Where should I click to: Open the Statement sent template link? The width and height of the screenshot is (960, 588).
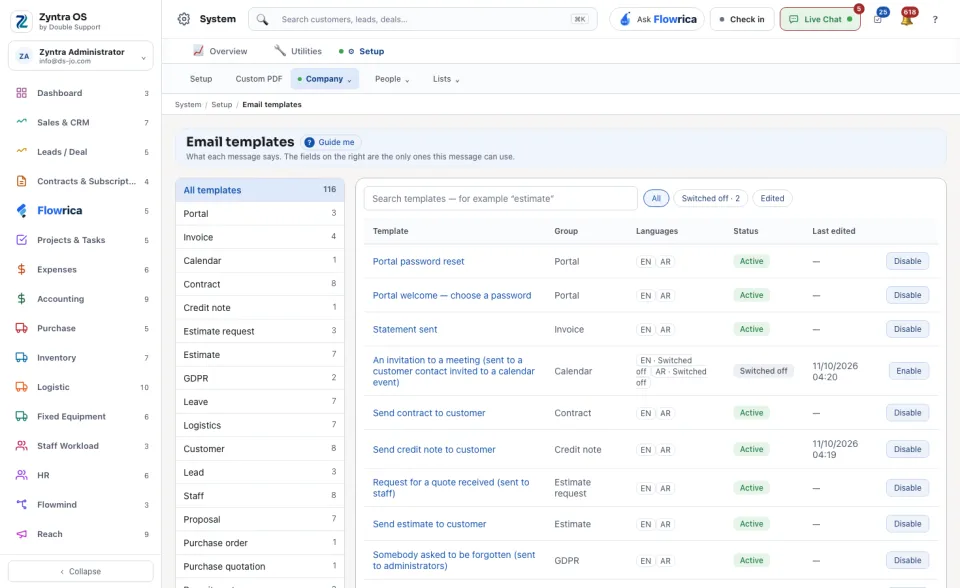click(x=405, y=330)
